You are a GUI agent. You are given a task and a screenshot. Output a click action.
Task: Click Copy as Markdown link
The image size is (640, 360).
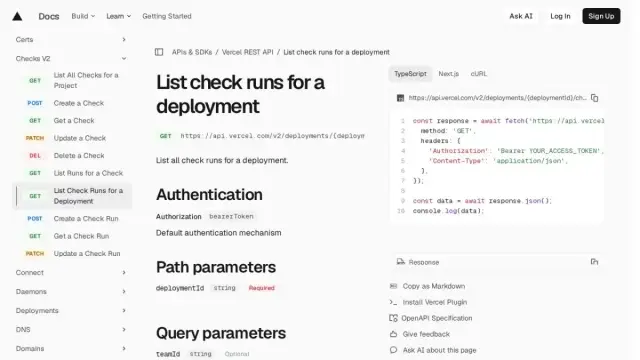tap(433, 286)
